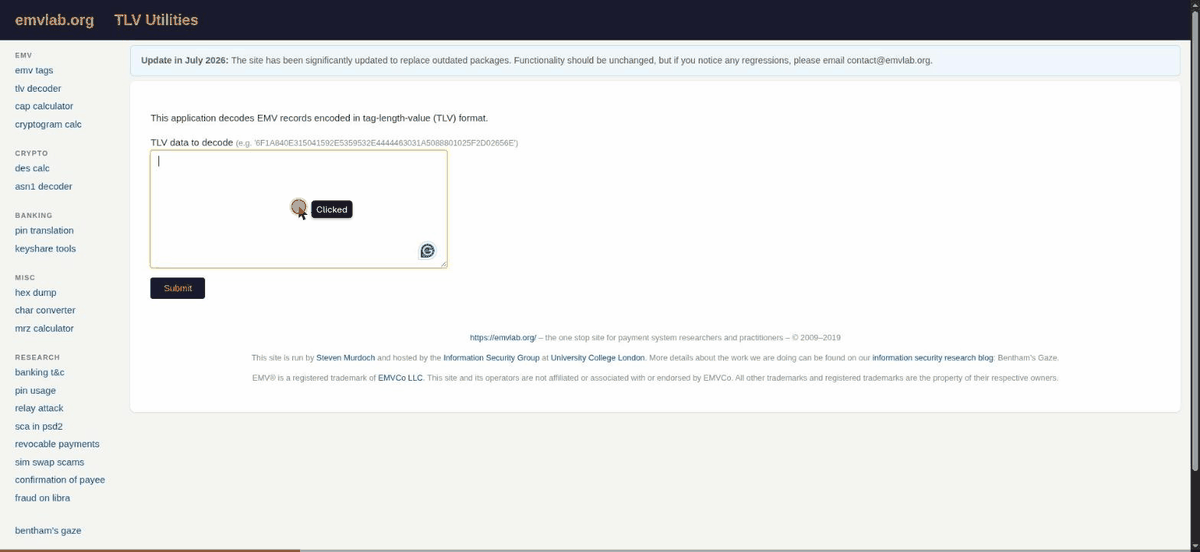Image resolution: width=1200 pixels, height=552 pixels.
Task: Click the CRYPTO sidebar section heading
Action: tap(29, 153)
